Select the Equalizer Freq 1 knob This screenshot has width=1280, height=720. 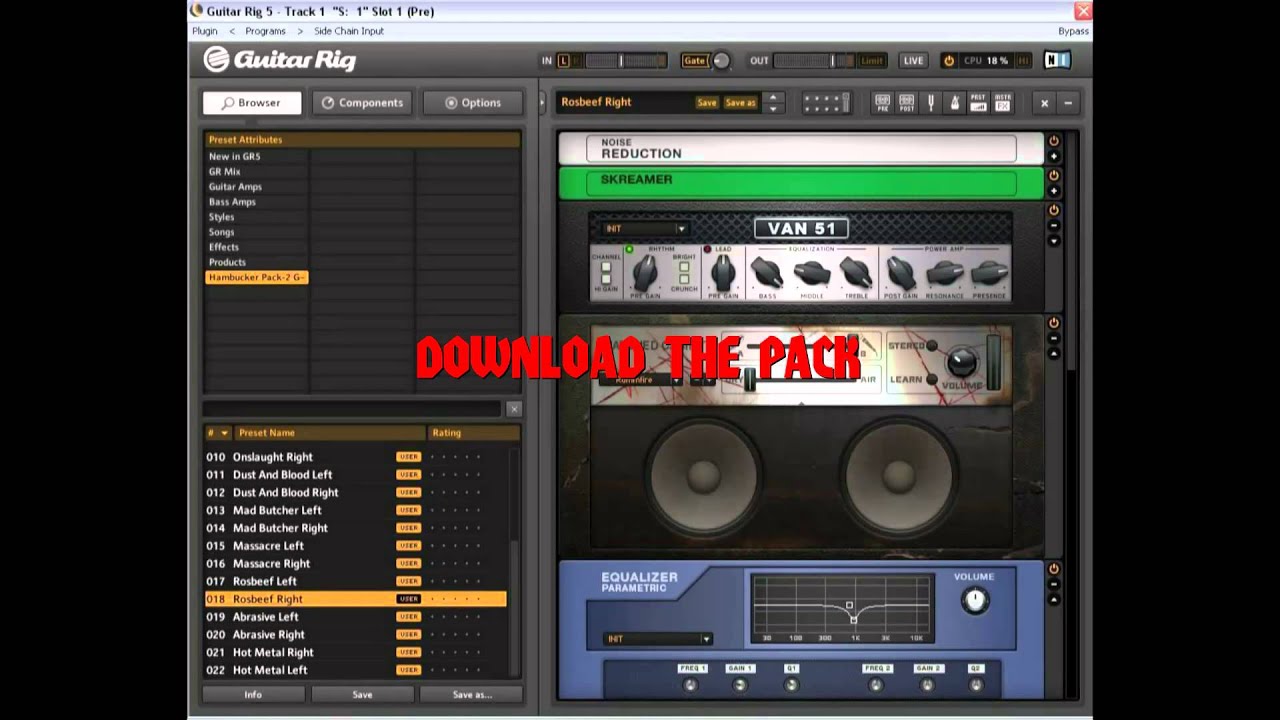[690, 685]
